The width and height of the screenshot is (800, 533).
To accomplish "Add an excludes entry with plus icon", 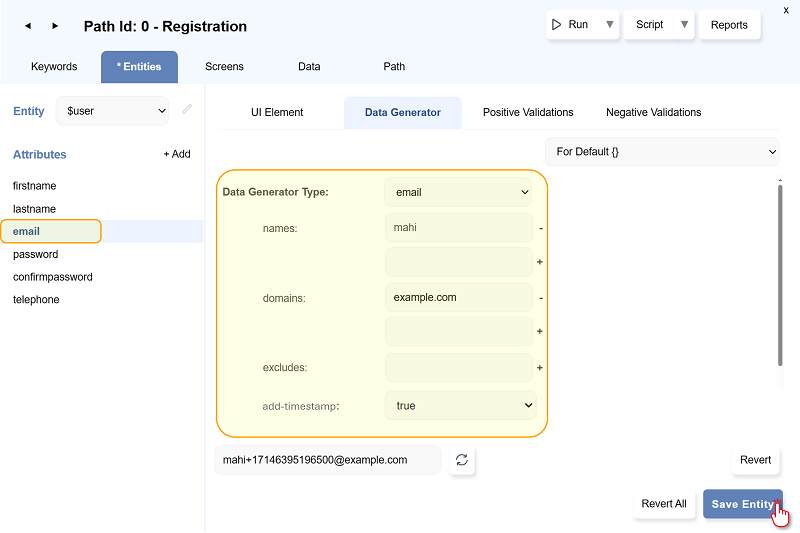I will point(540,368).
